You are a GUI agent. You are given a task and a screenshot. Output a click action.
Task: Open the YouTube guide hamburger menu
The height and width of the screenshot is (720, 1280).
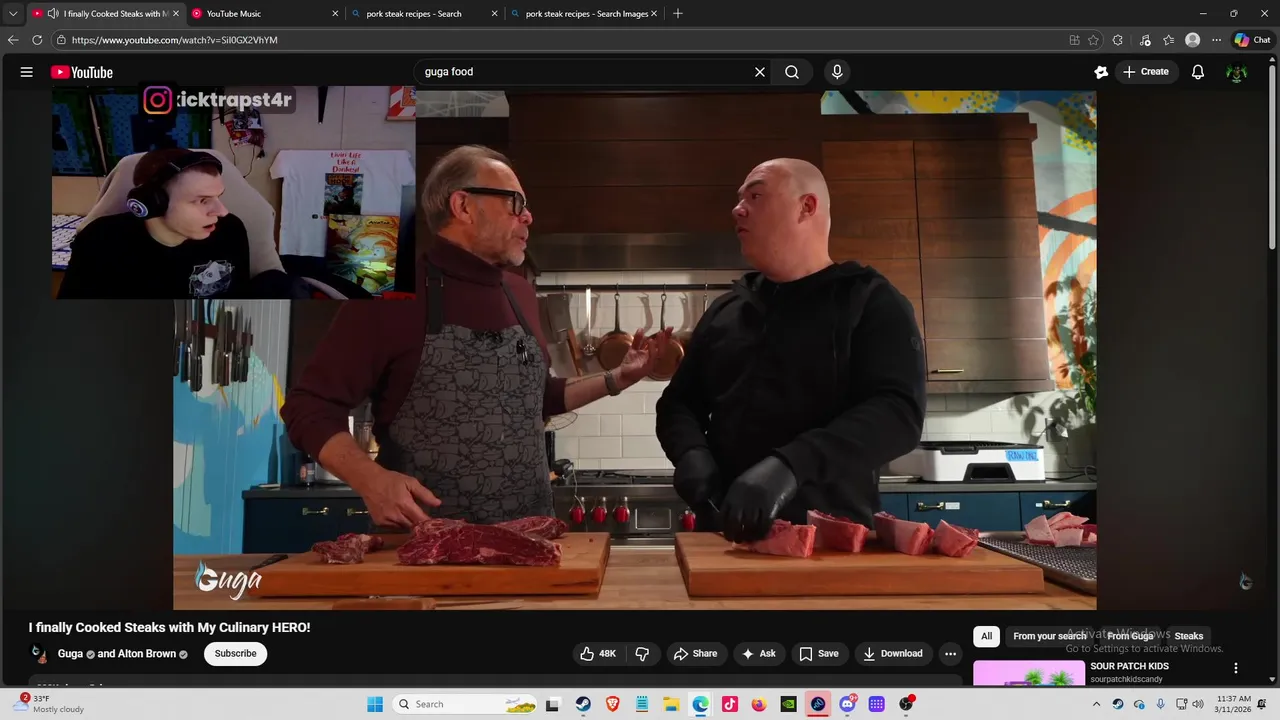pyautogui.click(x=26, y=72)
